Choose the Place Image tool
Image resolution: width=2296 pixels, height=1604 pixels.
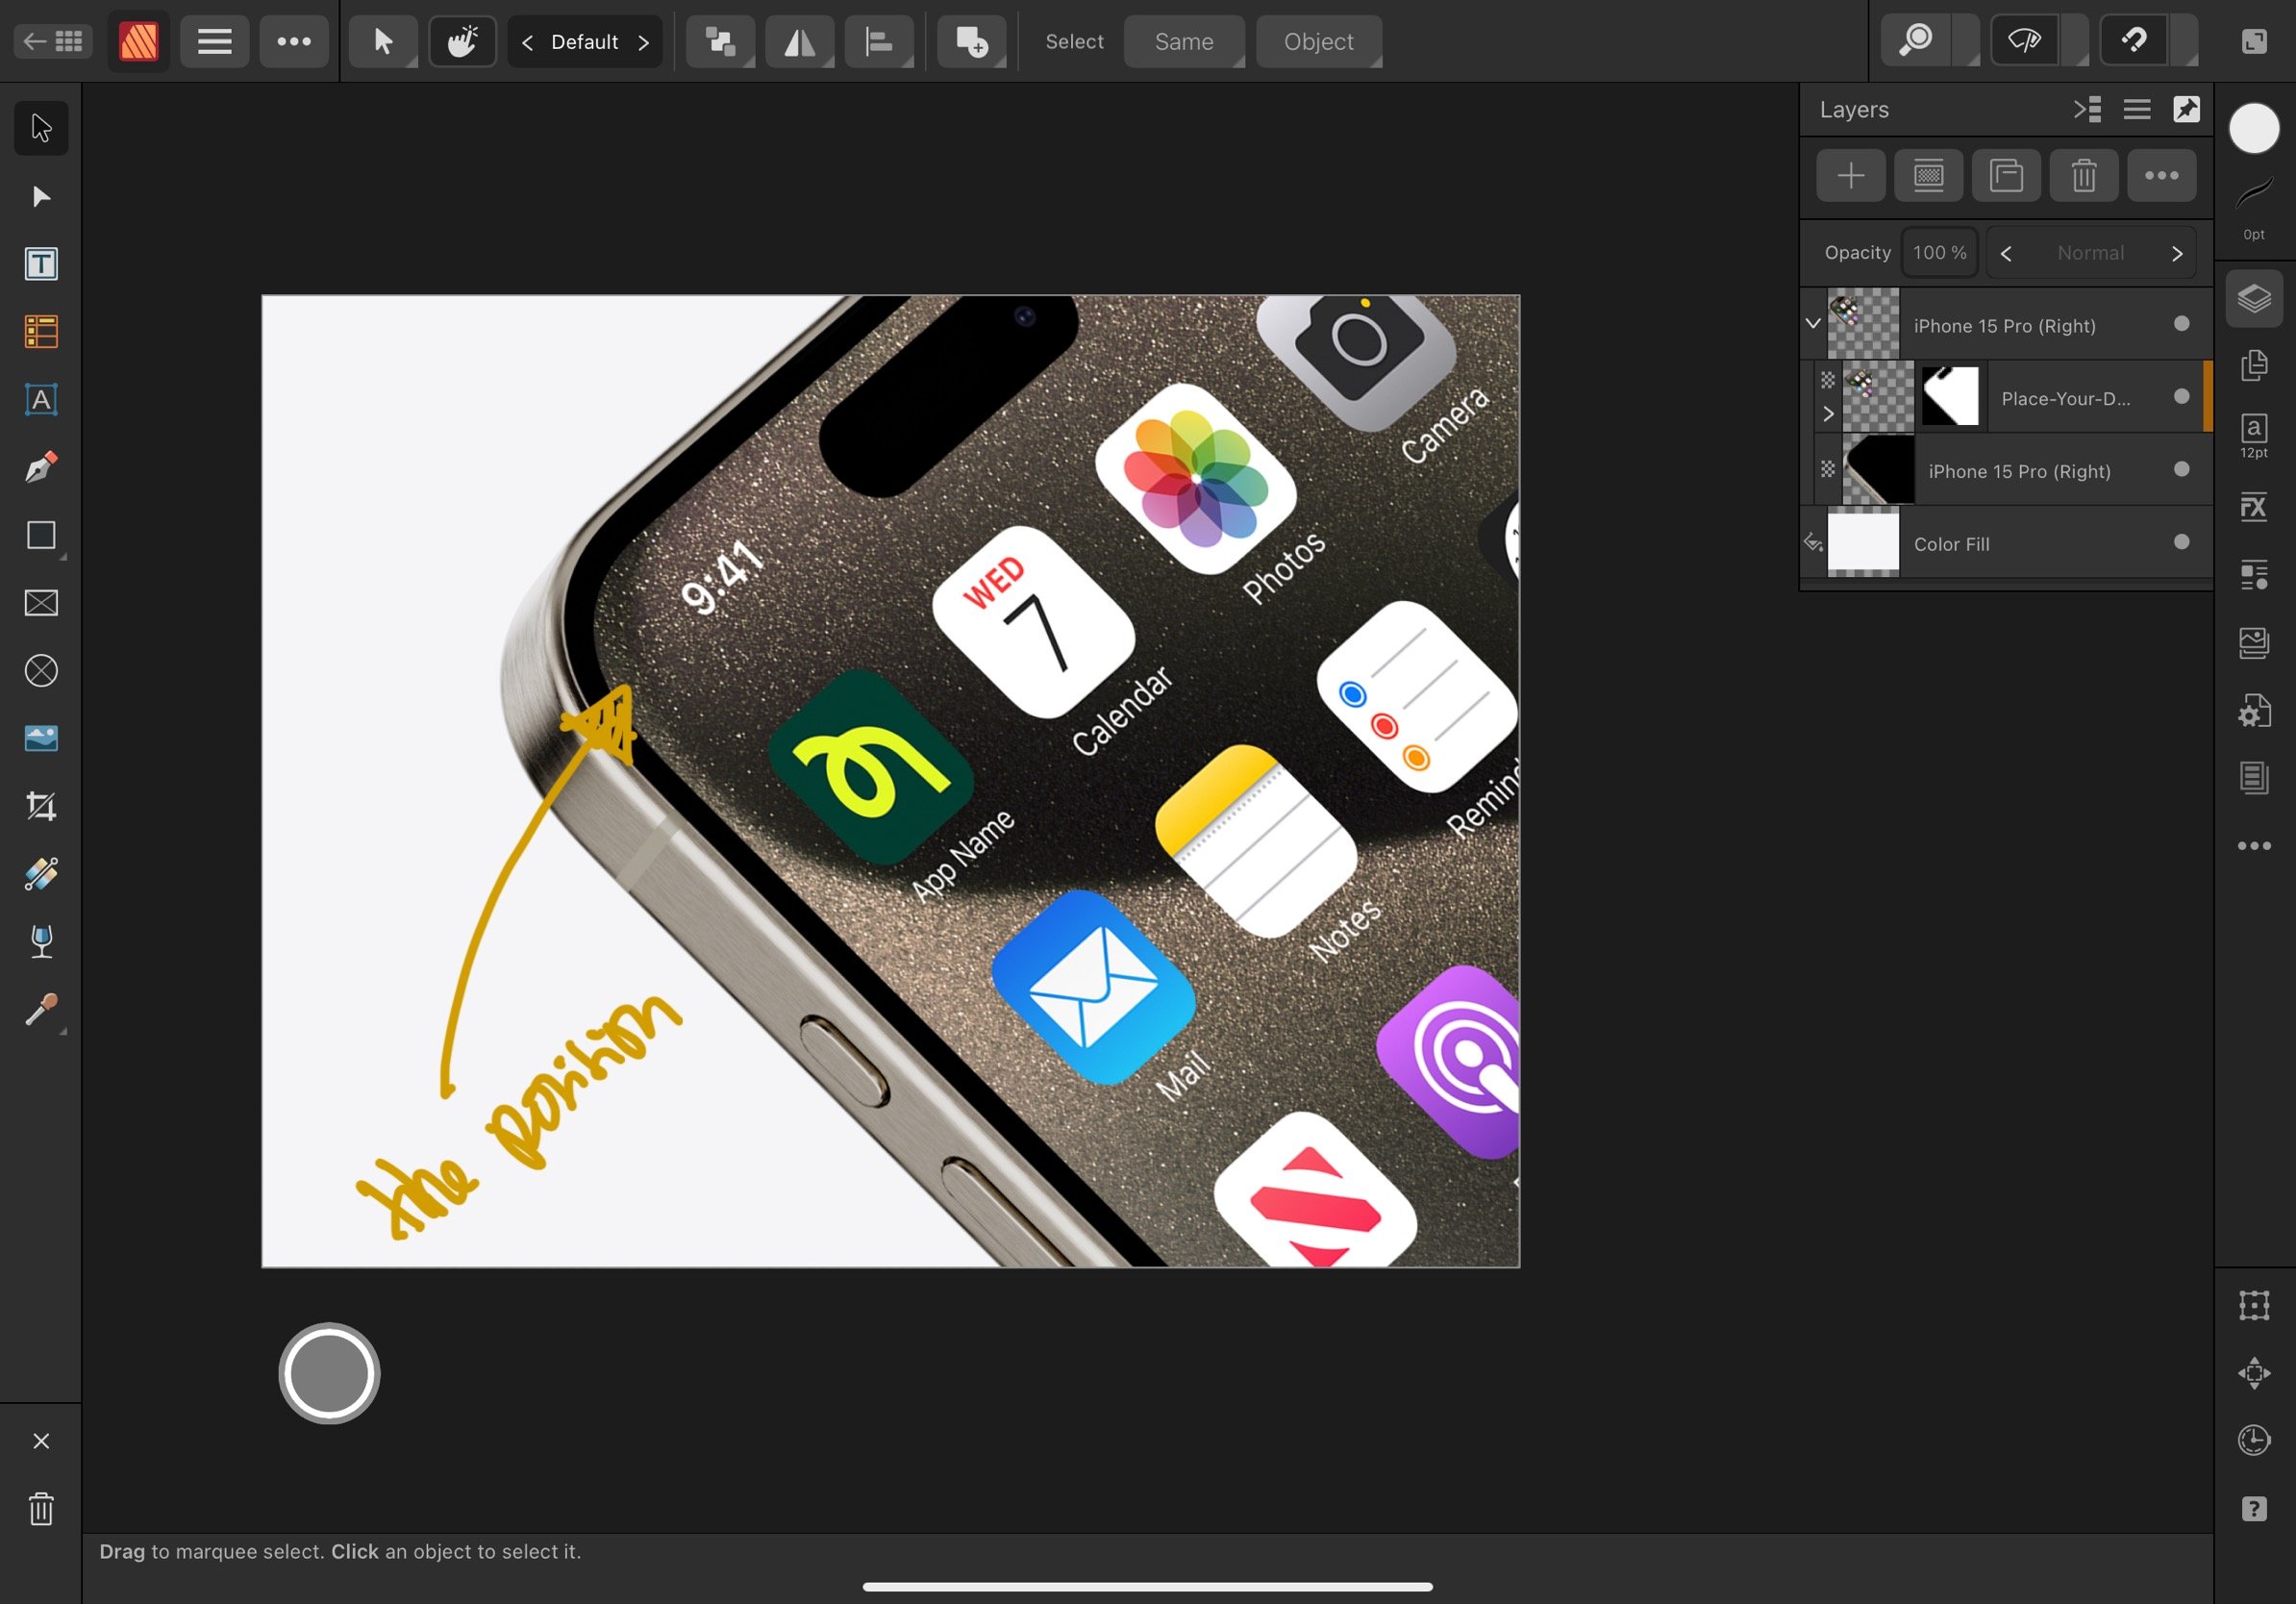41,739
